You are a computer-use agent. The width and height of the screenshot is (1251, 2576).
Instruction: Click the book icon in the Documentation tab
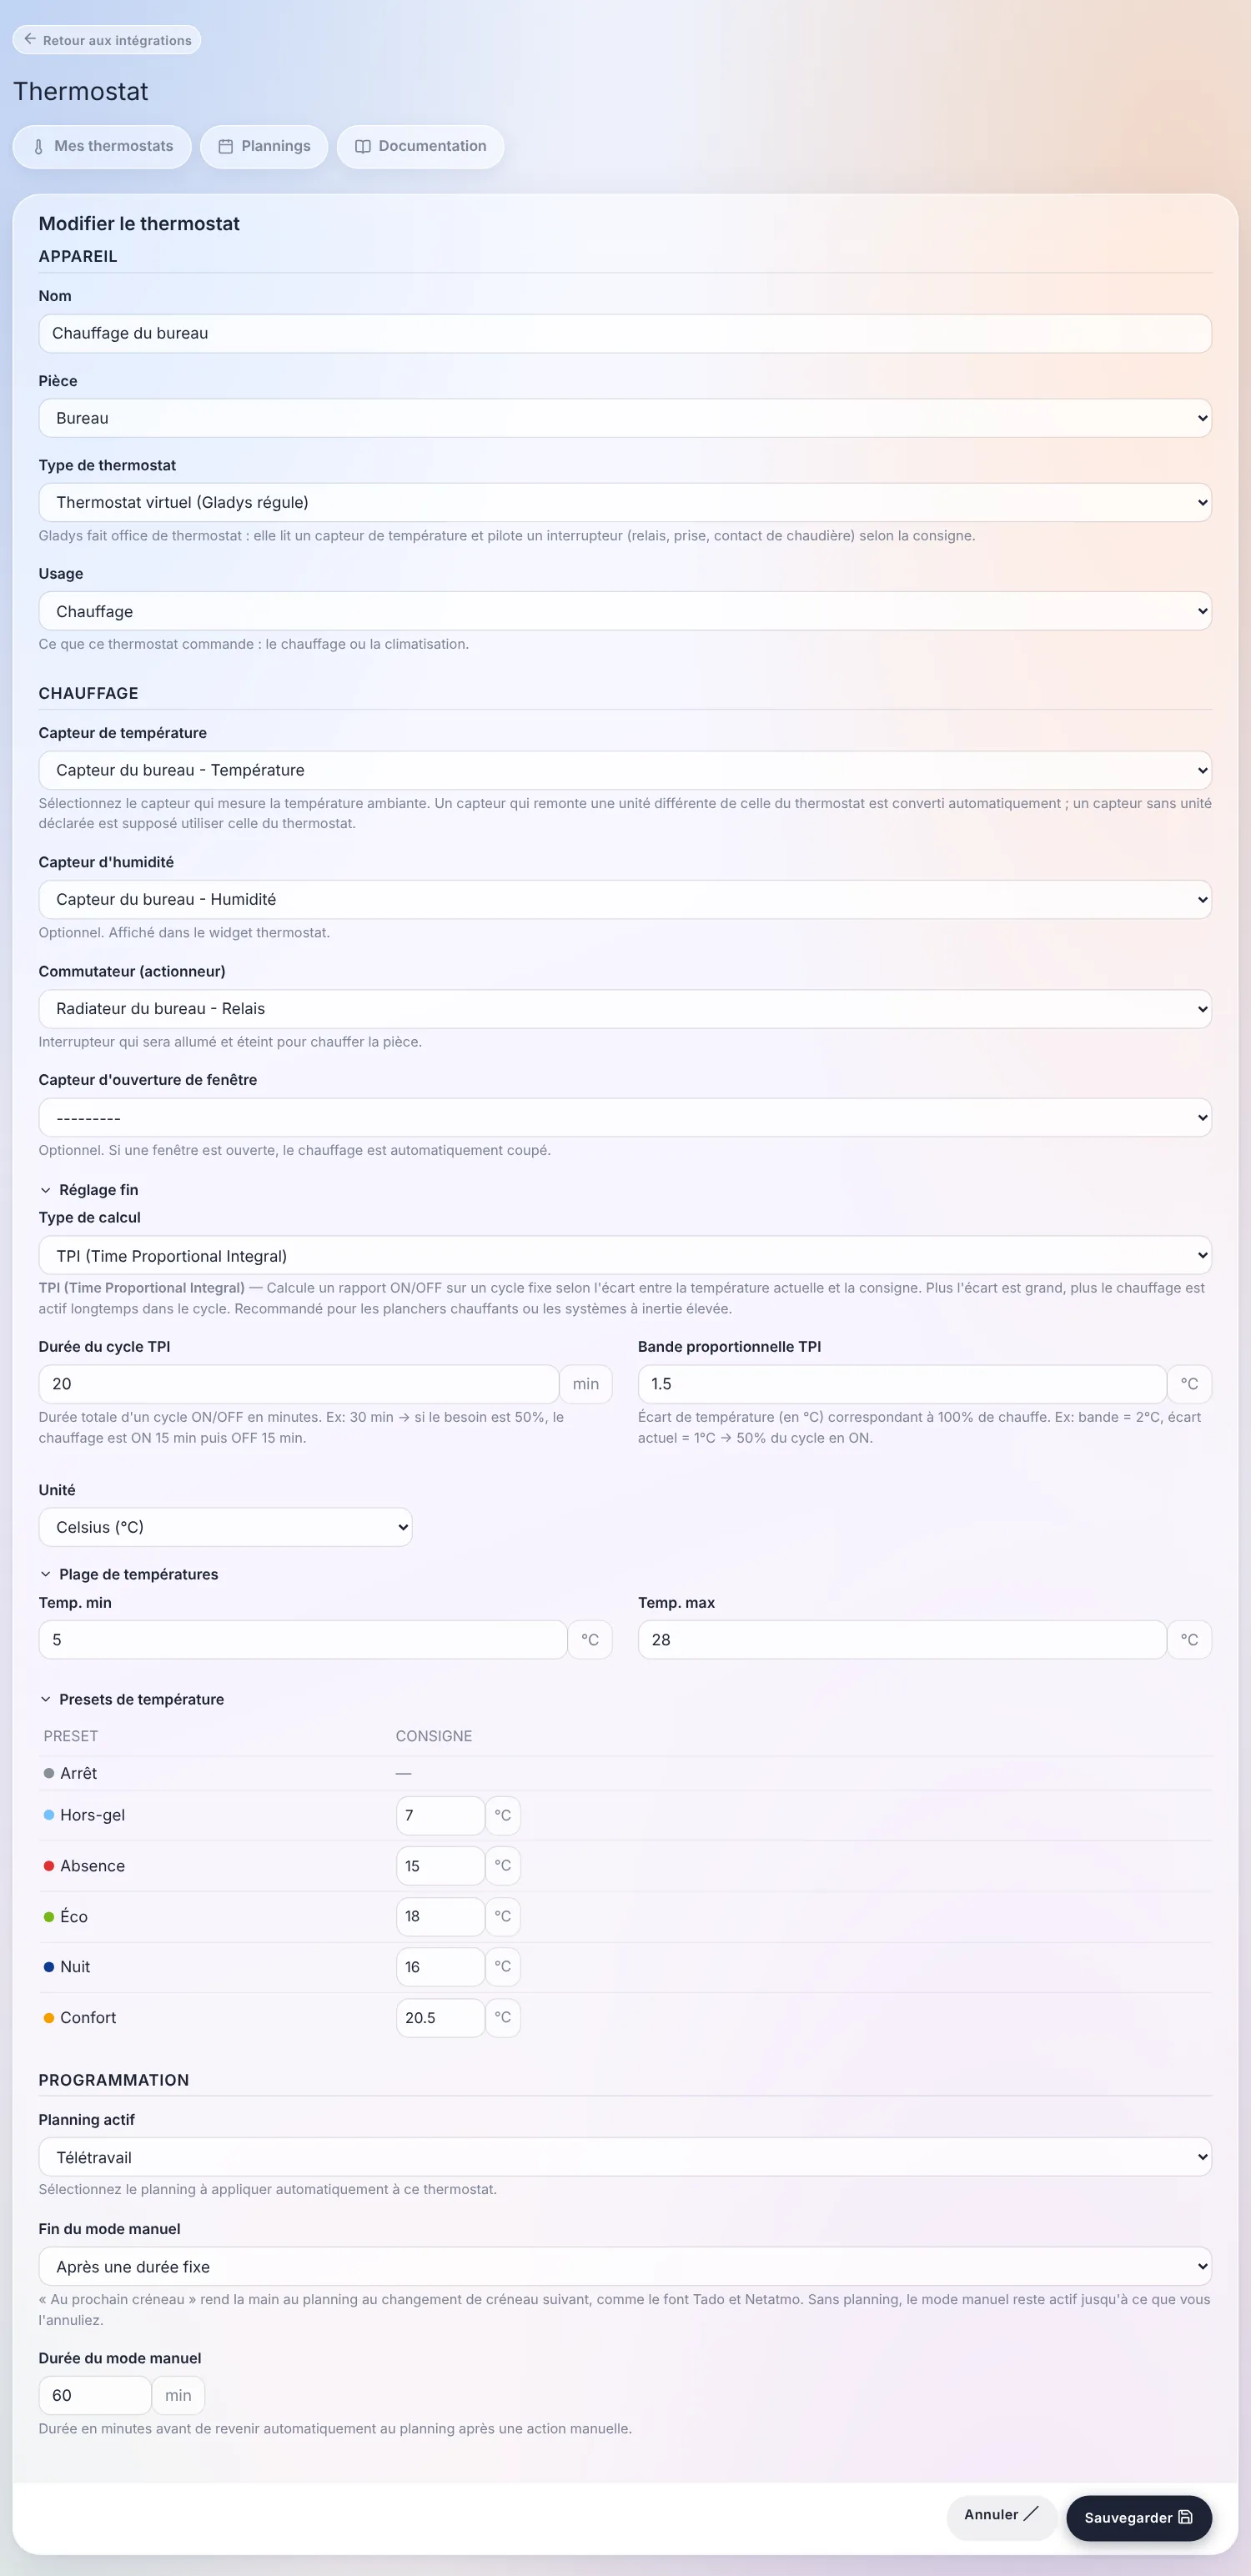363,147
